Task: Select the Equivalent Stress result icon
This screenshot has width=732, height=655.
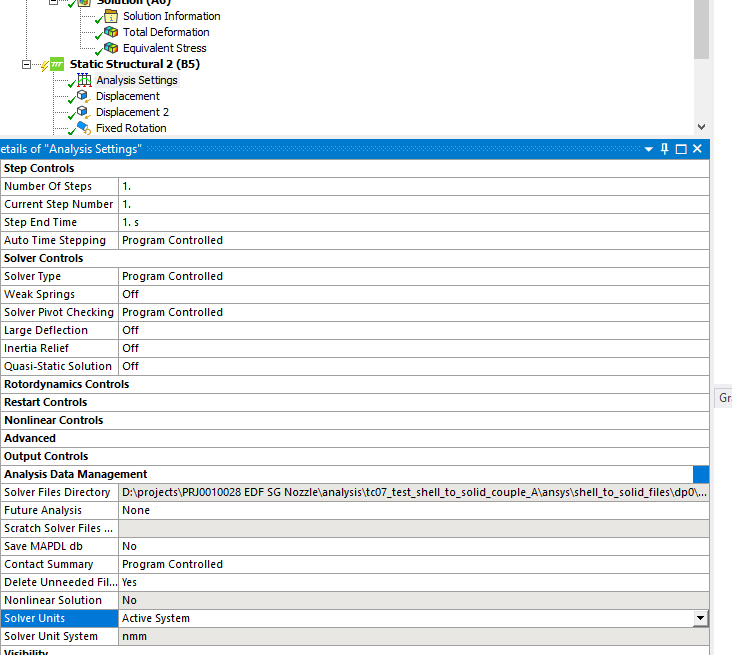Action: (x=111, y=48)
